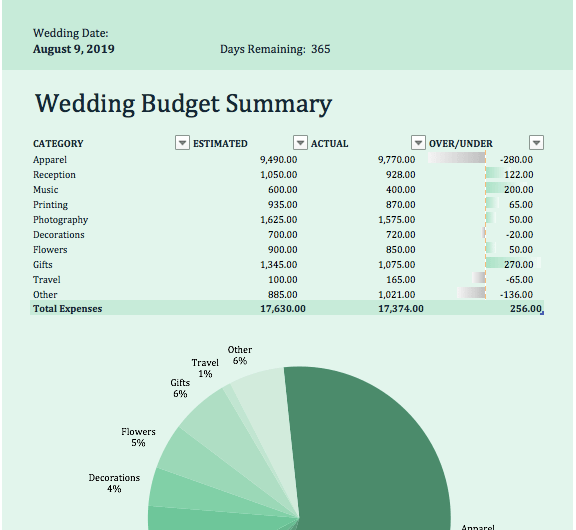Click estimated value 900.00 for Flowers
Image resolution: width=576 pixels, height=530 pixels.
282,250
